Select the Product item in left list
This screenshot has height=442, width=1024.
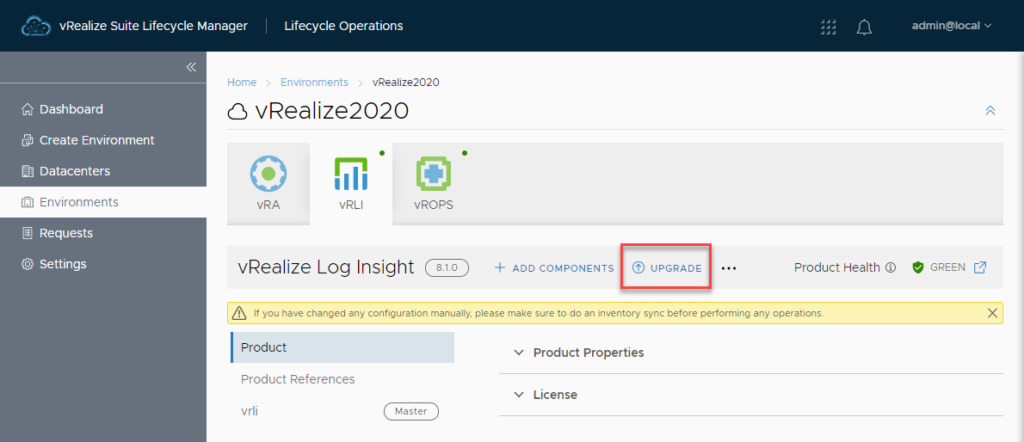pos(342,347)
